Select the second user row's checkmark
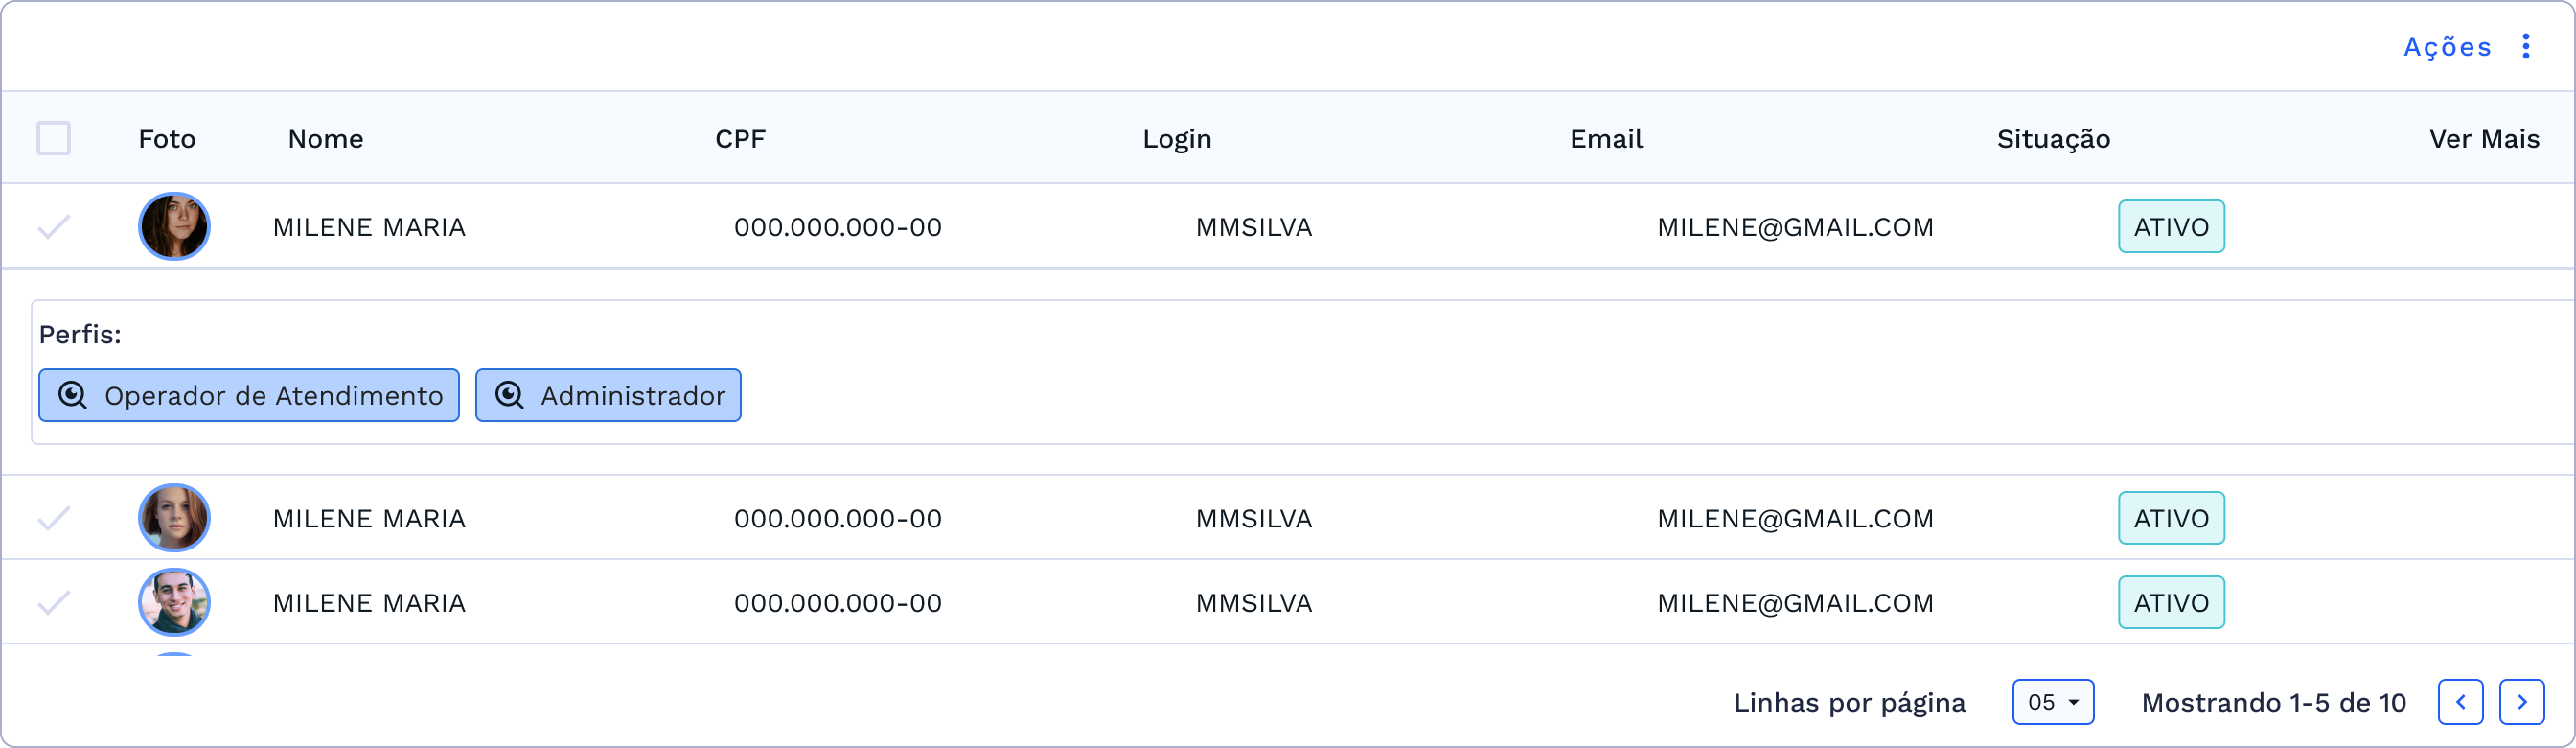The image size is (2576, 748). pyautogui.click(x=54, y=518)
